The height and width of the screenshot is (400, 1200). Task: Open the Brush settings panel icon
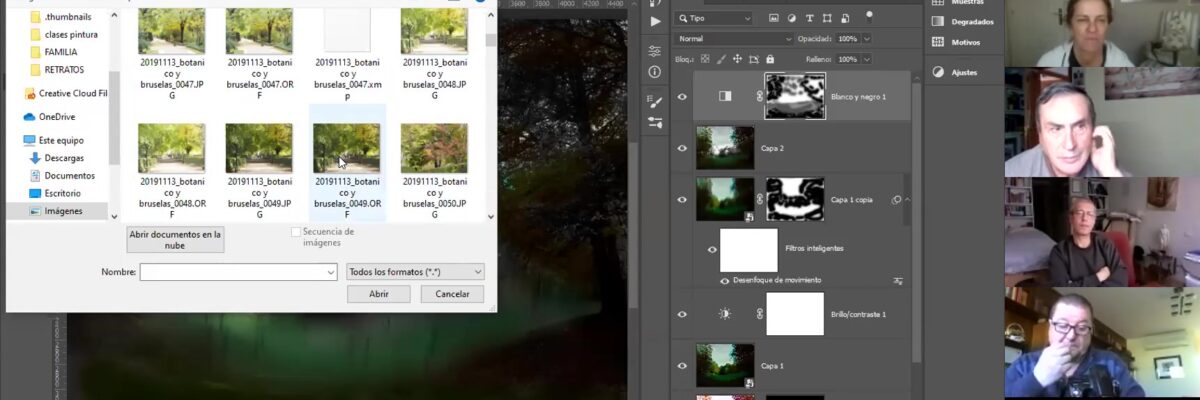655,101
